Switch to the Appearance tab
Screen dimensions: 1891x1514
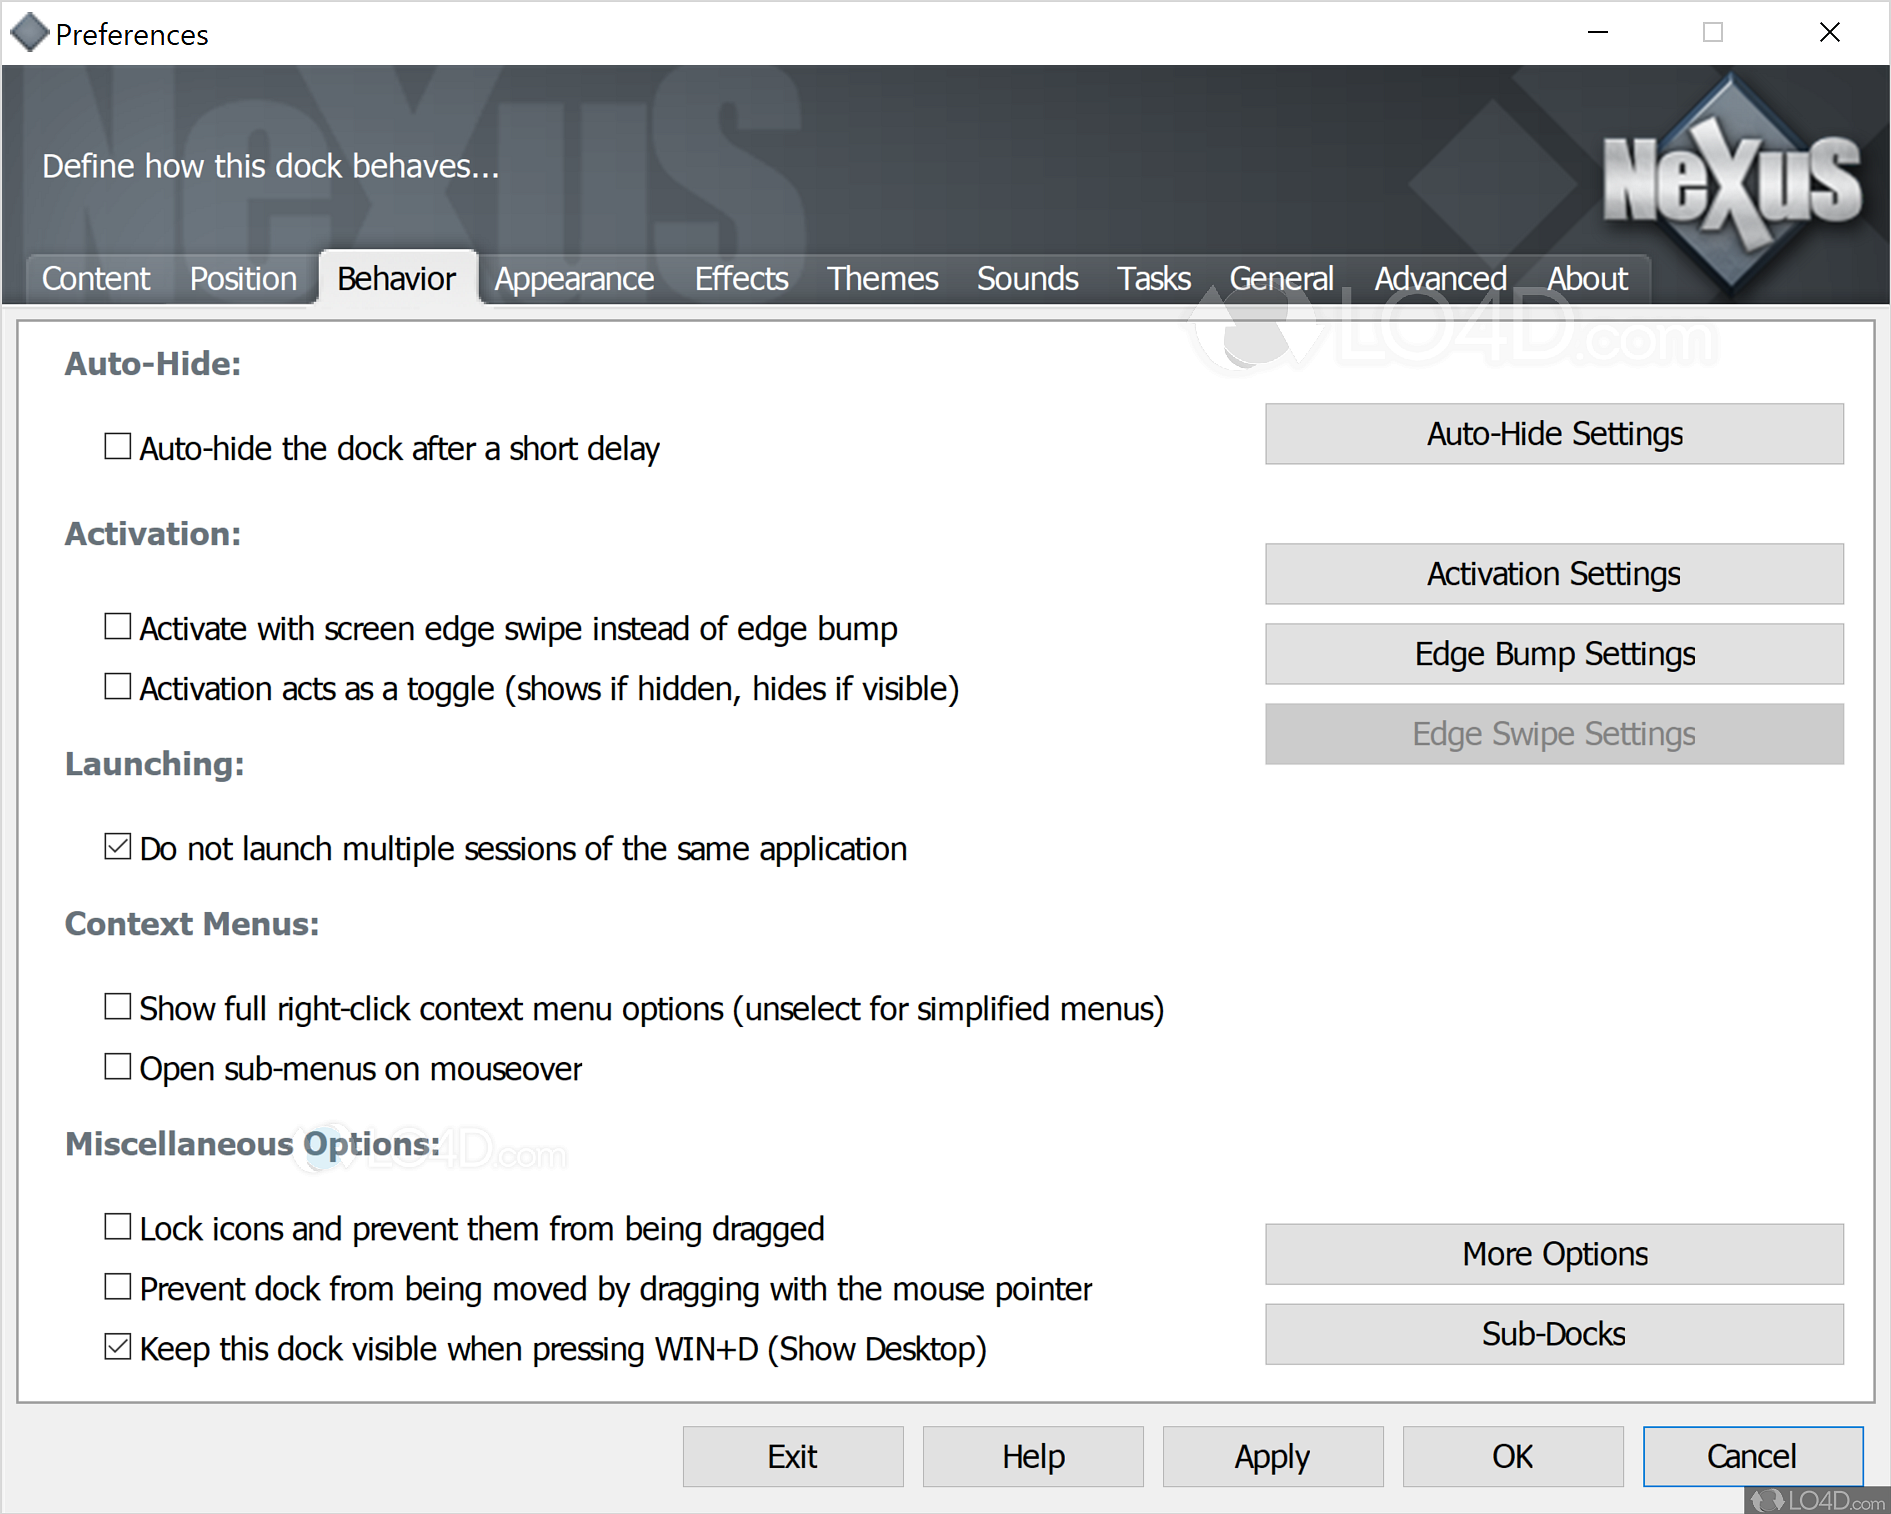click(573, 279)
